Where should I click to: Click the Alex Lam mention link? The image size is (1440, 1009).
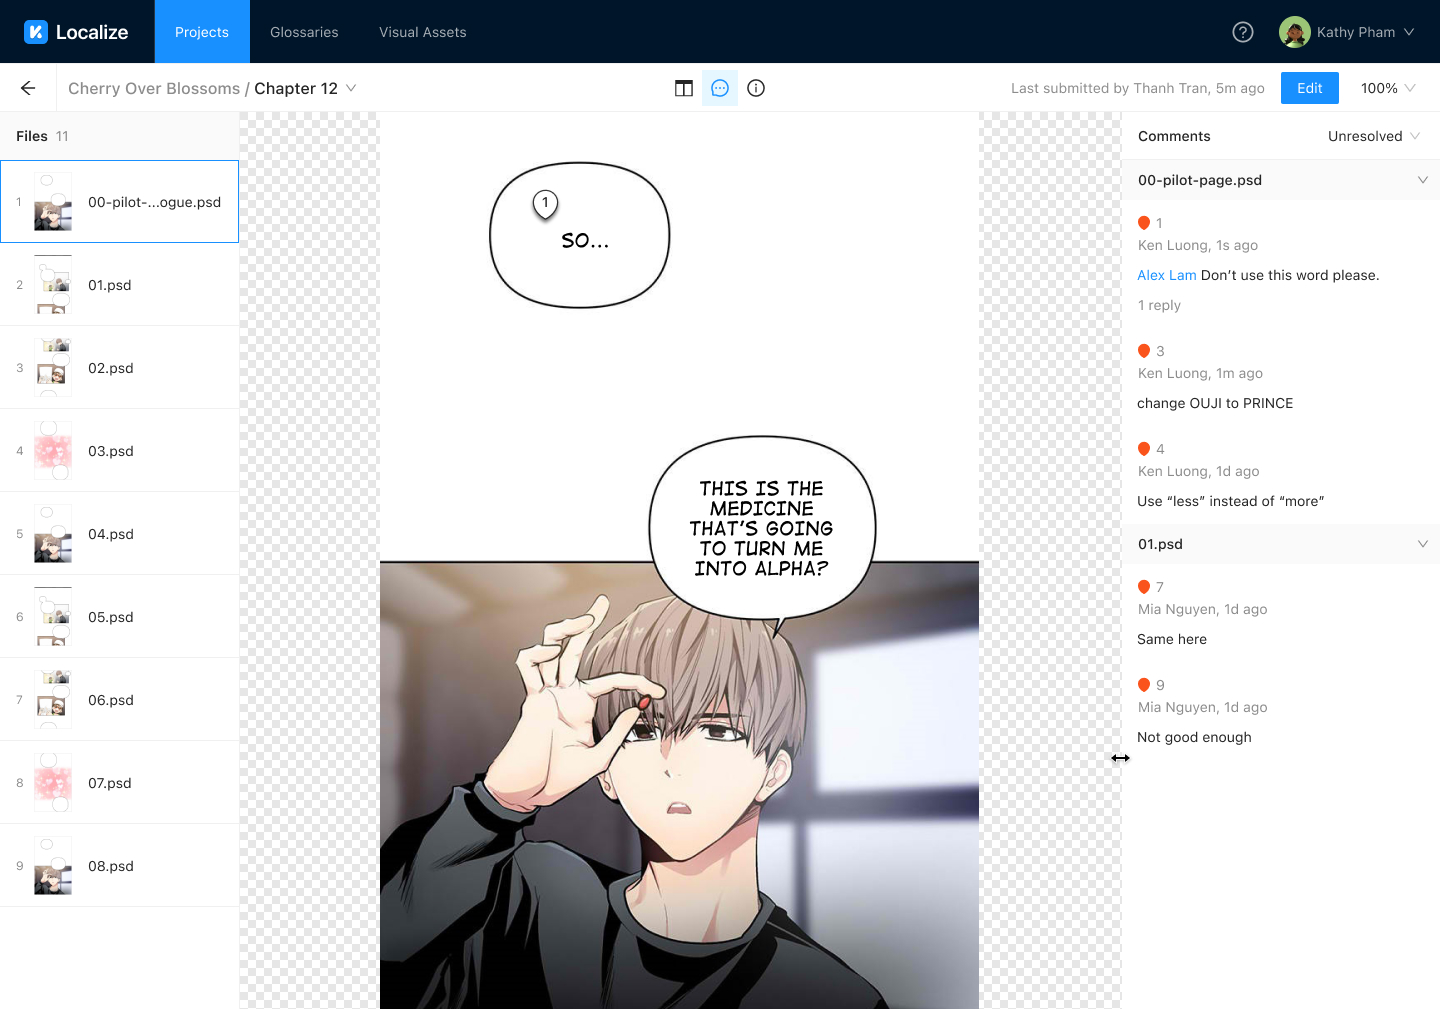[1166, 275]
